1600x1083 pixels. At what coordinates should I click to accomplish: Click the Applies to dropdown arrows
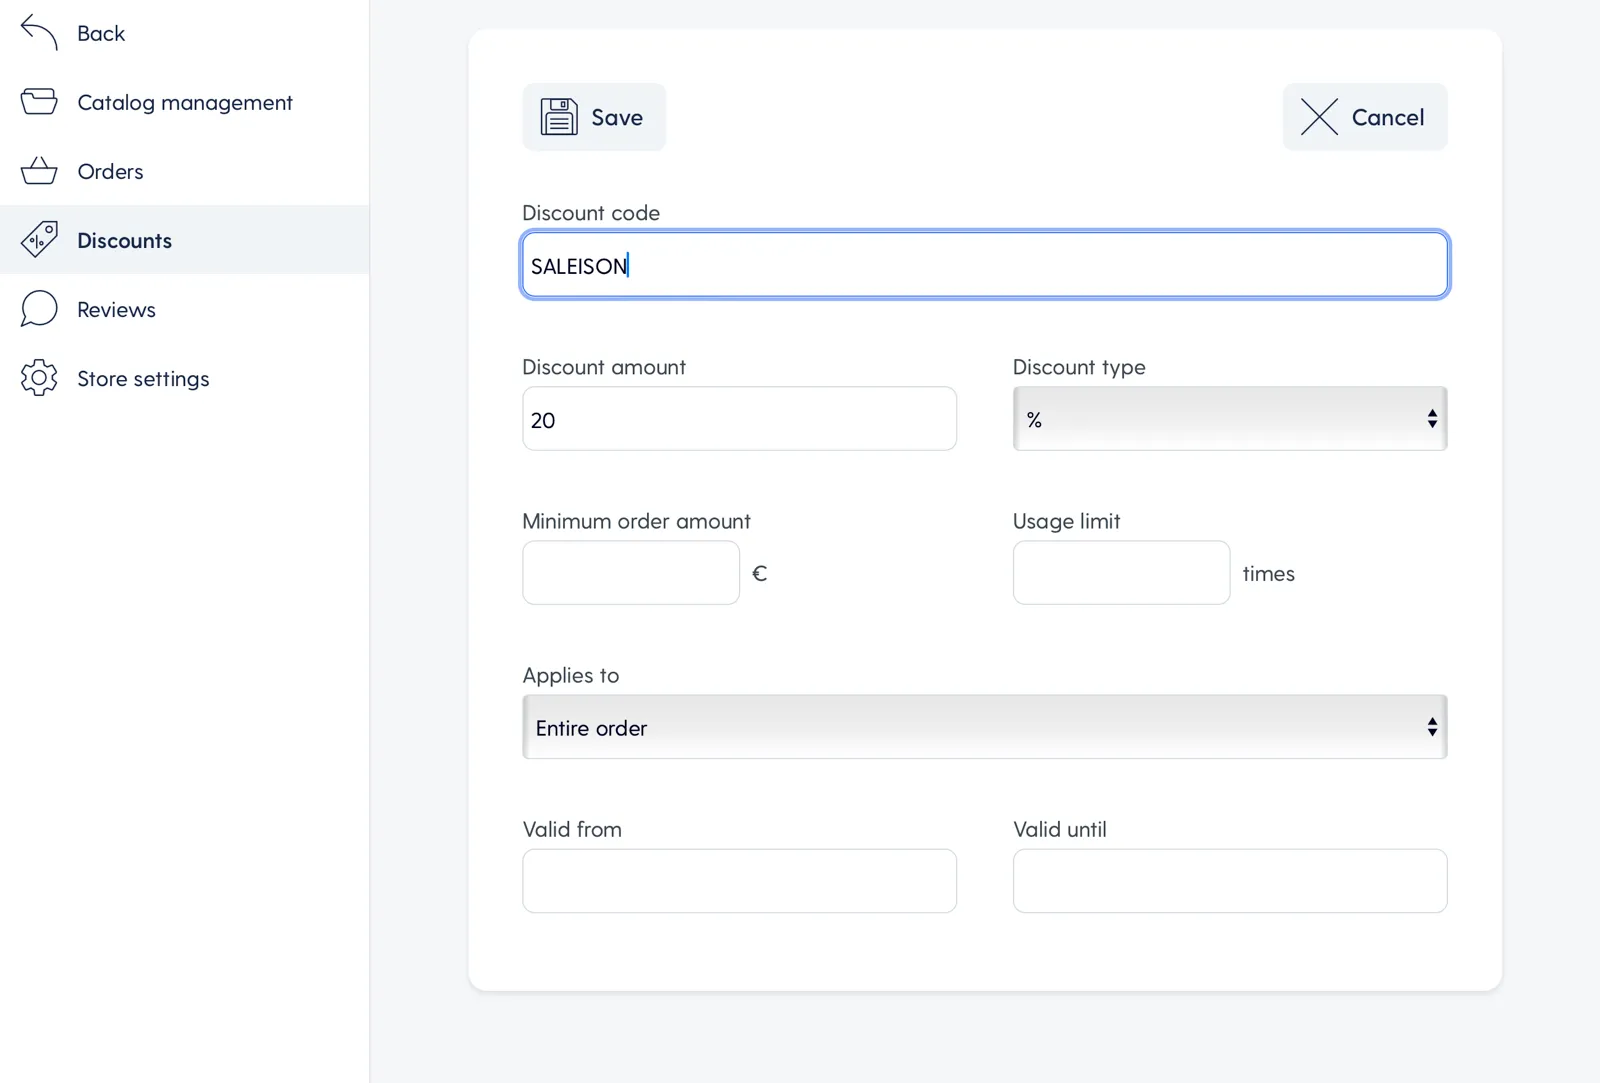point(1432,727)
